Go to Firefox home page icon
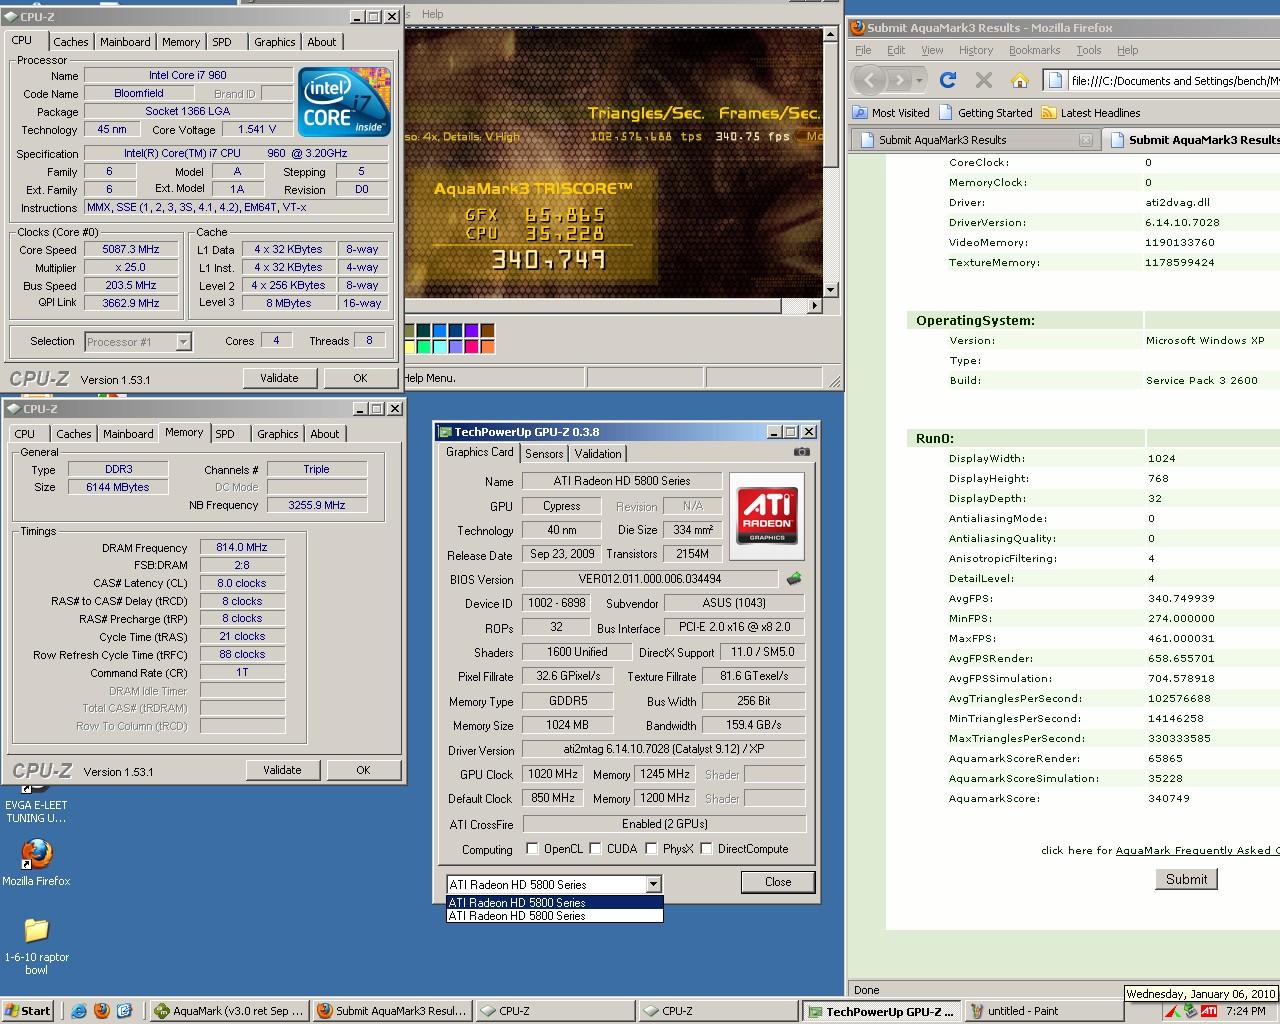The height and width of the screenshot is (1024, 1280). [x=1019, y=80]
